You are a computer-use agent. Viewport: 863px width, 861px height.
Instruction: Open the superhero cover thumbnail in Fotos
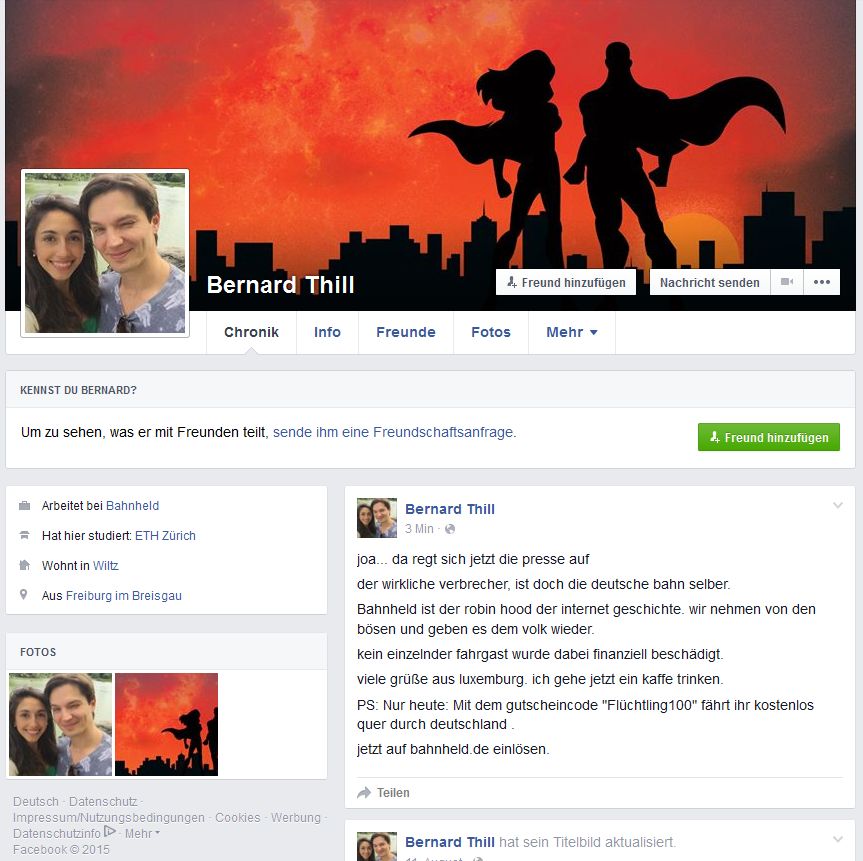click(x=167, y=724)
